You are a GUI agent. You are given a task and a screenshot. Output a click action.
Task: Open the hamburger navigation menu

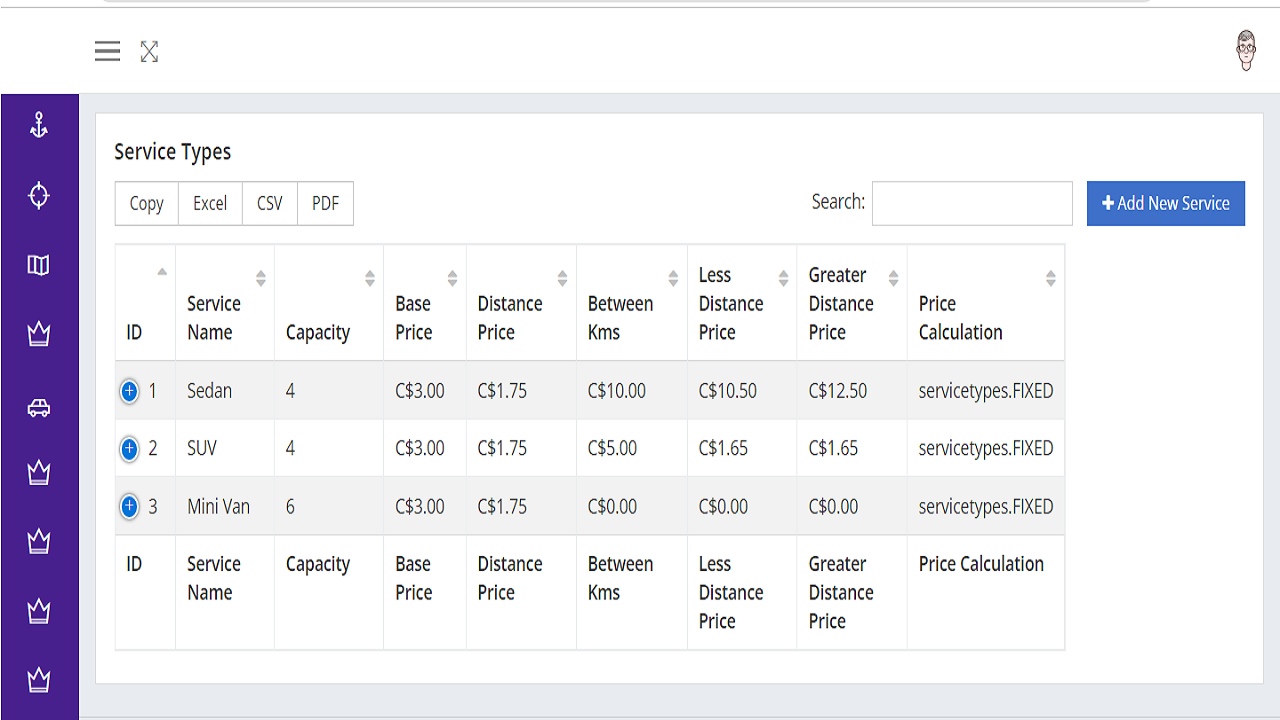pyautogui.click(x=107, y=52)
